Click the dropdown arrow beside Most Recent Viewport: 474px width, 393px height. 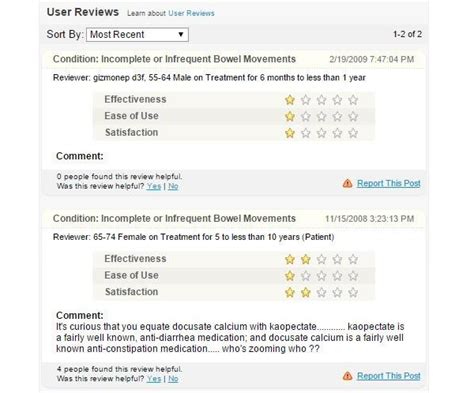[x=181, y=34]
